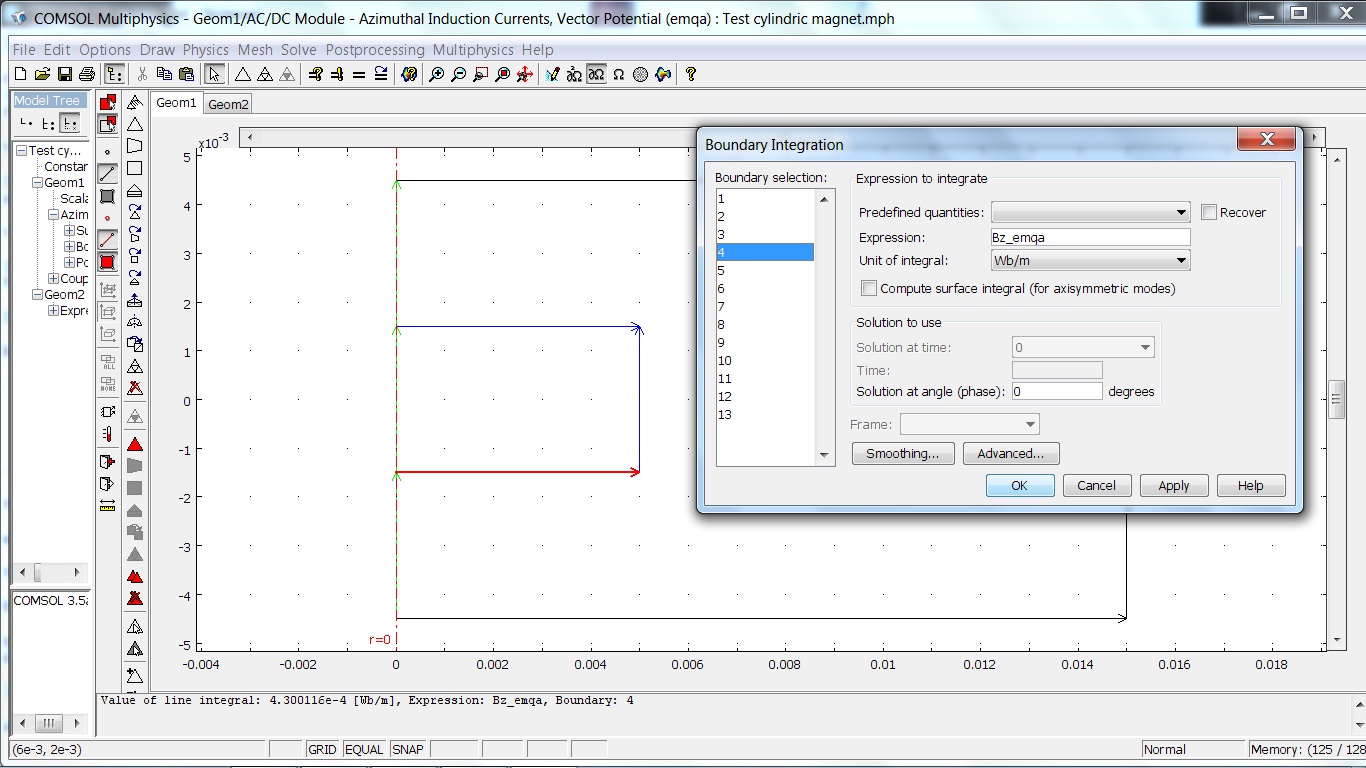Screen dimensions: 1366x768
Task: Click the Cancel button
Action: pos(1096,485)
